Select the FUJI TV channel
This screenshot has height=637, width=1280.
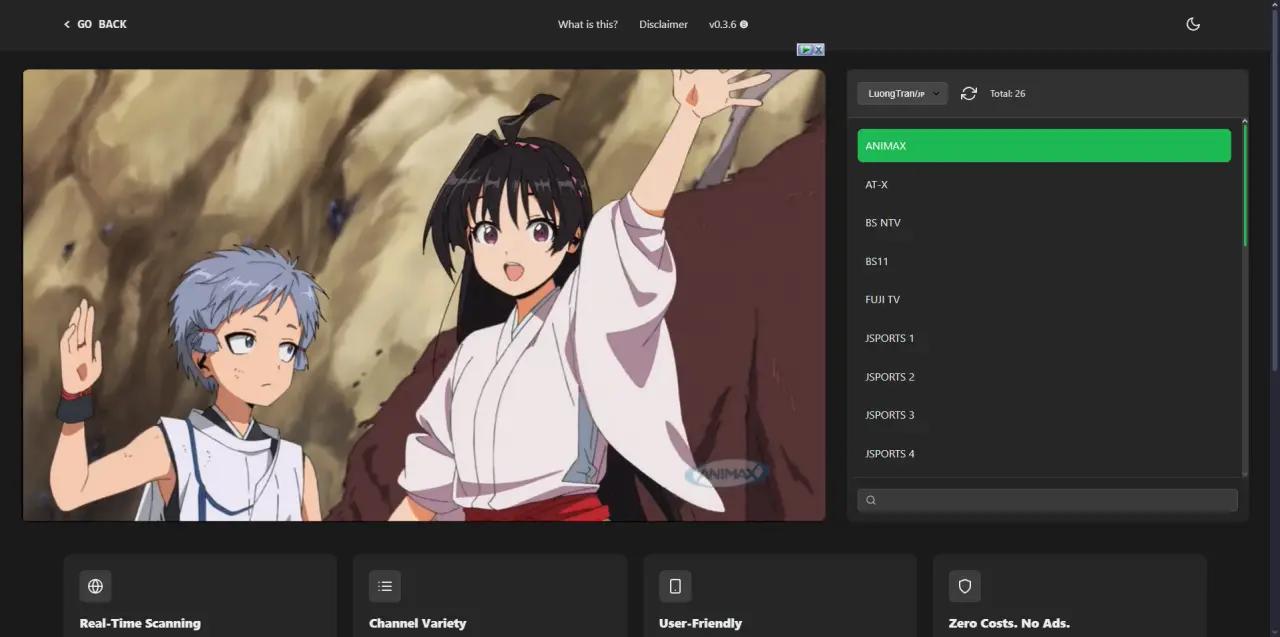[x=1044, y=299]
